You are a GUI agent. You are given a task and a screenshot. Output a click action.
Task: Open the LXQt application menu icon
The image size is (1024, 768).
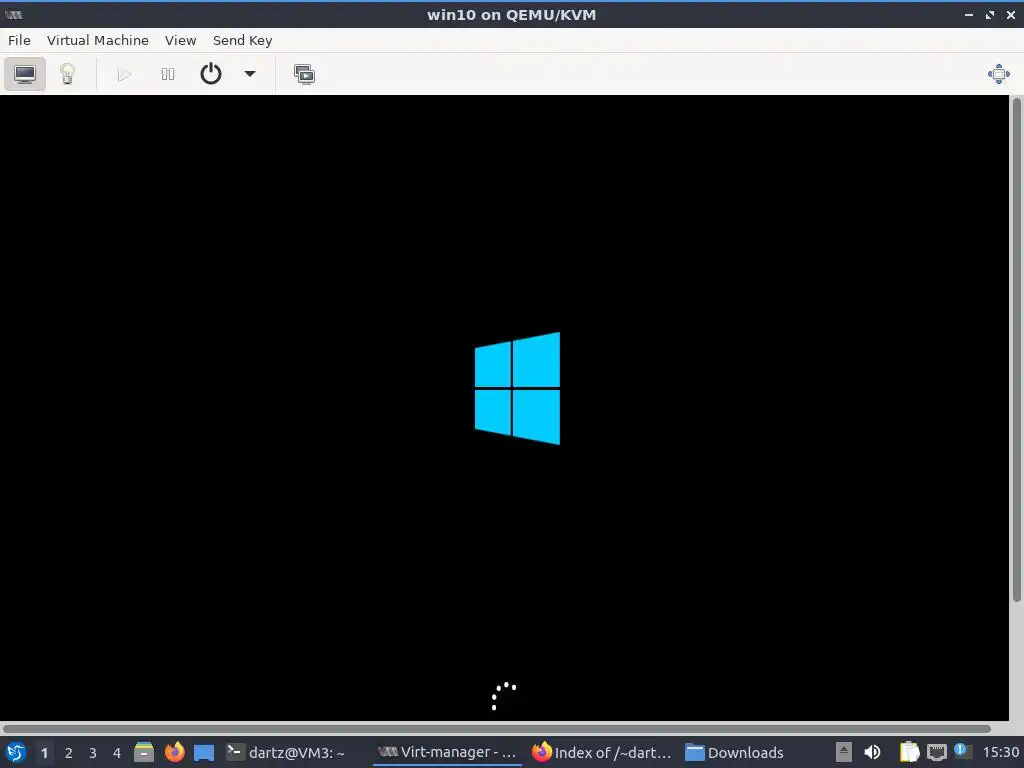[x=16, y=752]
